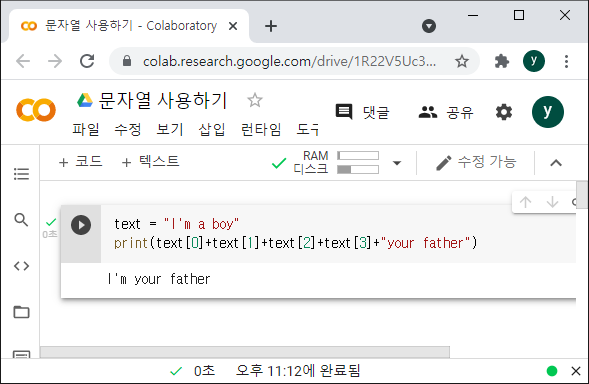Open the code snippets icon
Image resolution: width=589 pixels, height=384 pixels.
point(21,266)
